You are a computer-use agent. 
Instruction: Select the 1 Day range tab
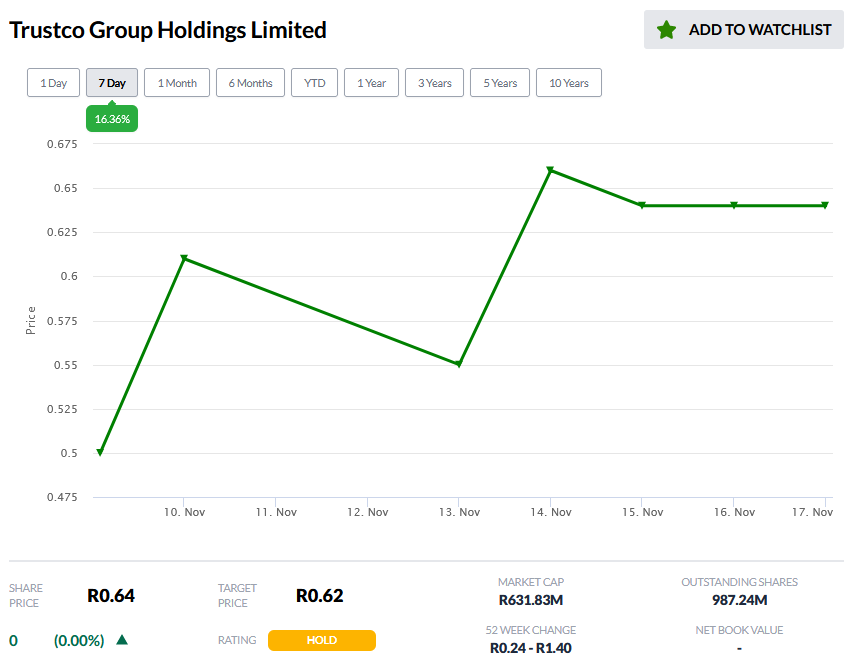tap(54, 83)
